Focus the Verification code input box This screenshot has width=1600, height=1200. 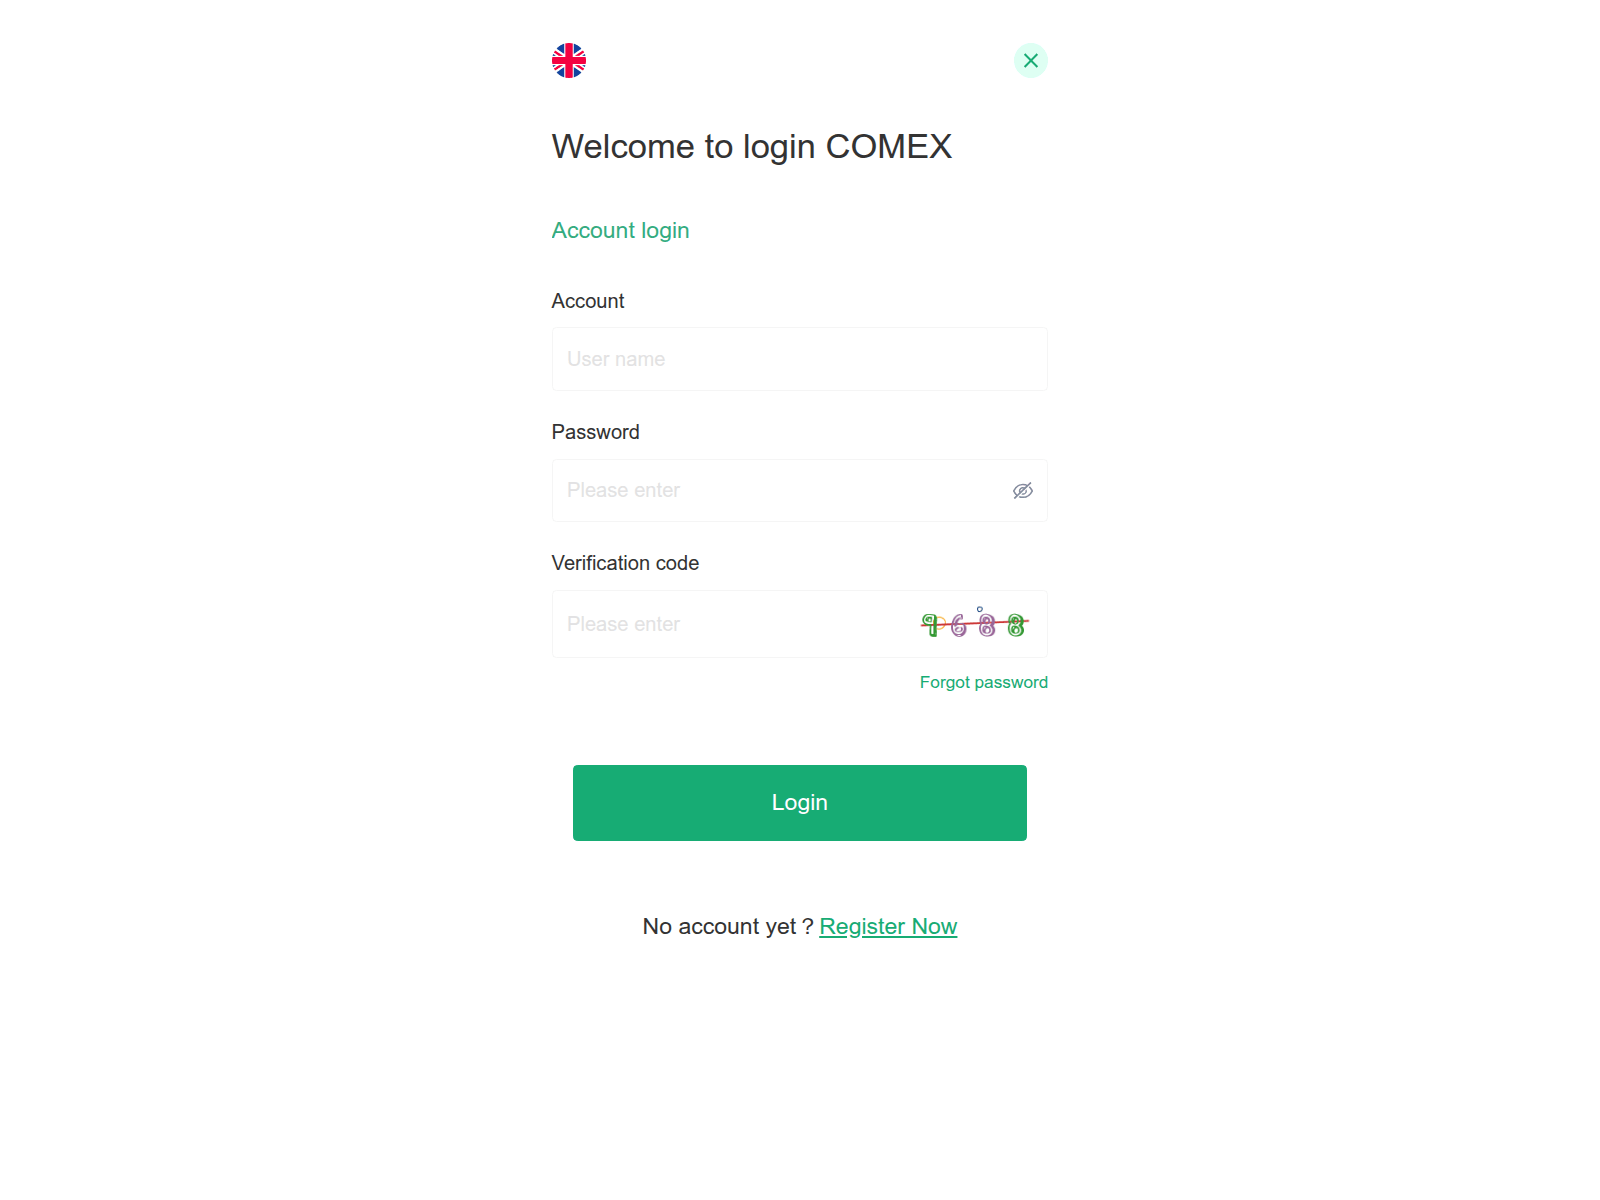(735, 624)
